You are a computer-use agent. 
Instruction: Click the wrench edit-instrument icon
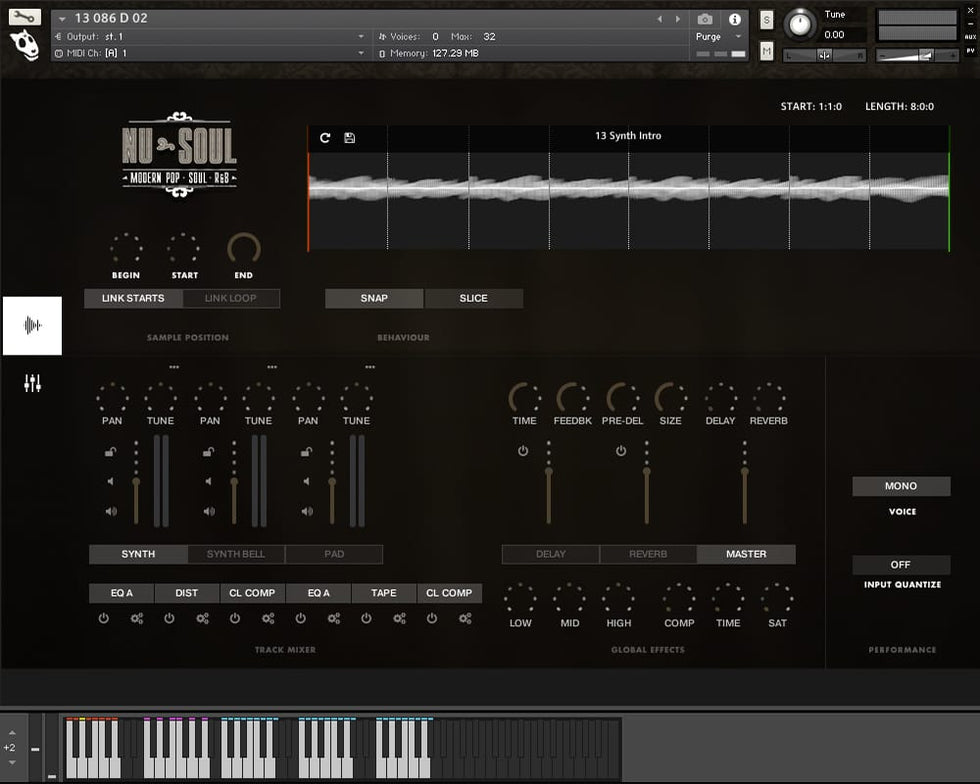point(24,17)
